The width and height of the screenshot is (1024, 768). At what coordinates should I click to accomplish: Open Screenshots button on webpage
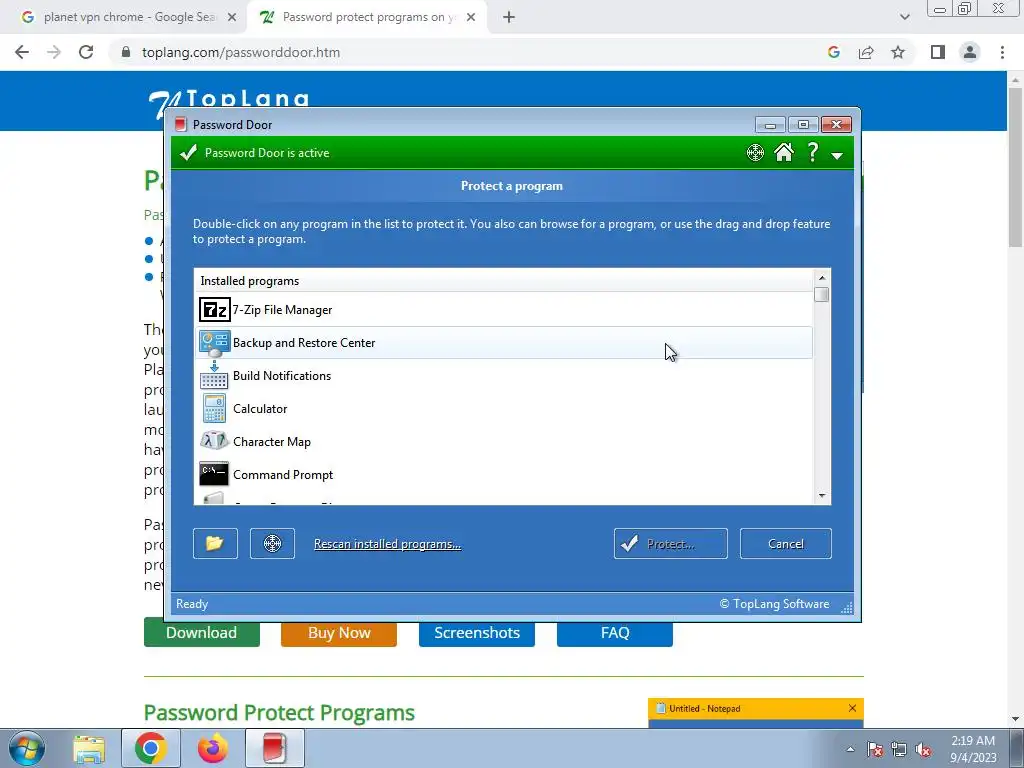pyautogui.click(x=477, y=632)
